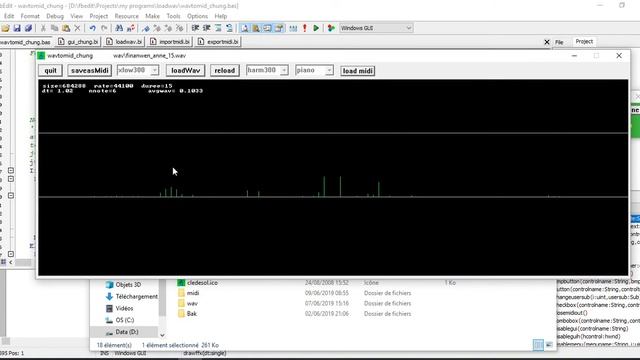
Task: Click the Copy toolbar icon
Action: [54, 28]
